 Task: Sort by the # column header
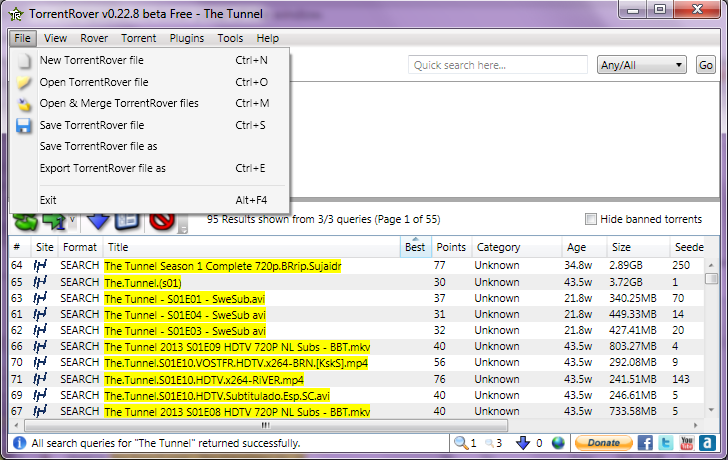(x=20, y=247)
